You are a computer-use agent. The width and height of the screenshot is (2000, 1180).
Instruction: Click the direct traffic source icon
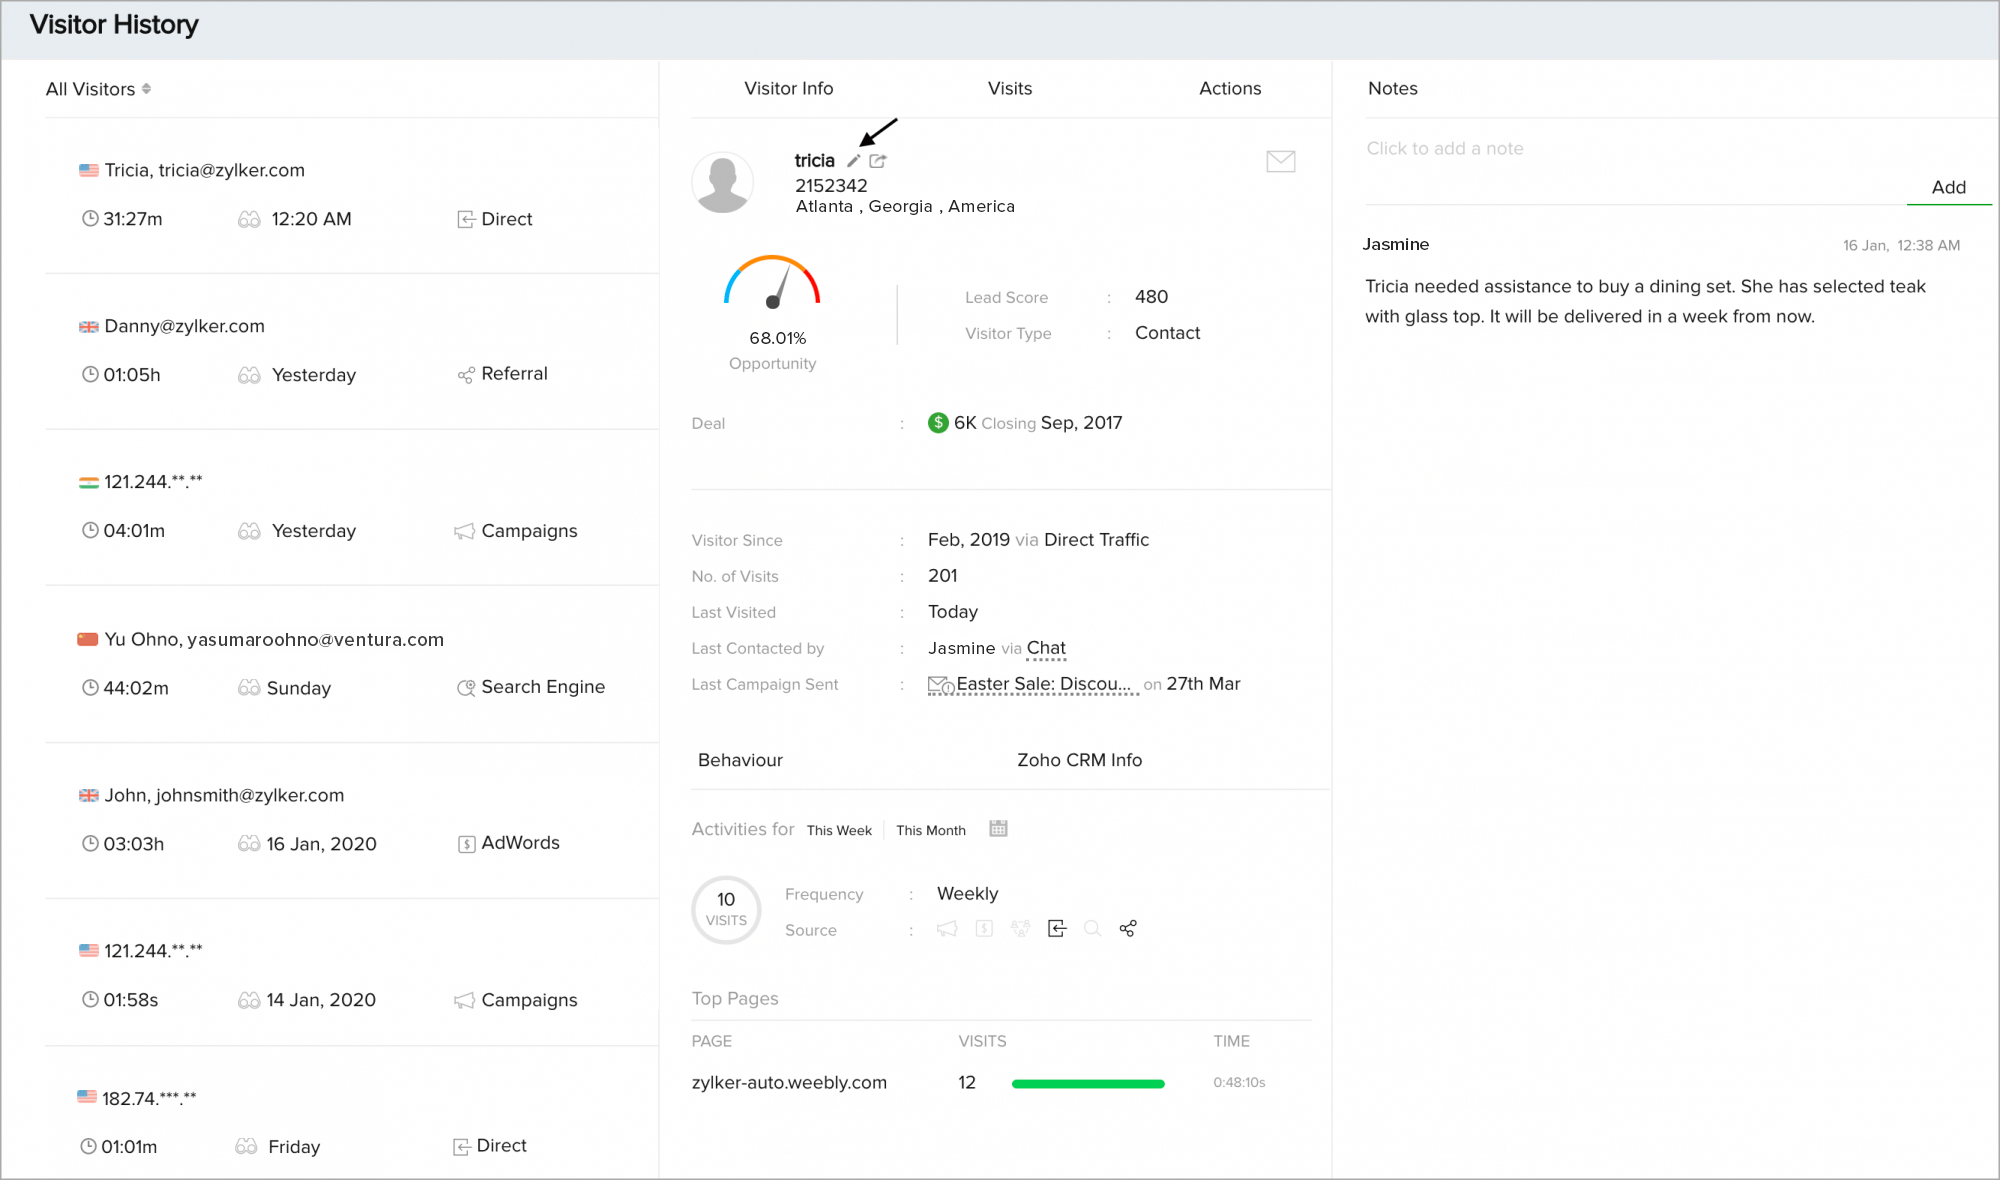pyautogui.click(x=1057, y=929)
